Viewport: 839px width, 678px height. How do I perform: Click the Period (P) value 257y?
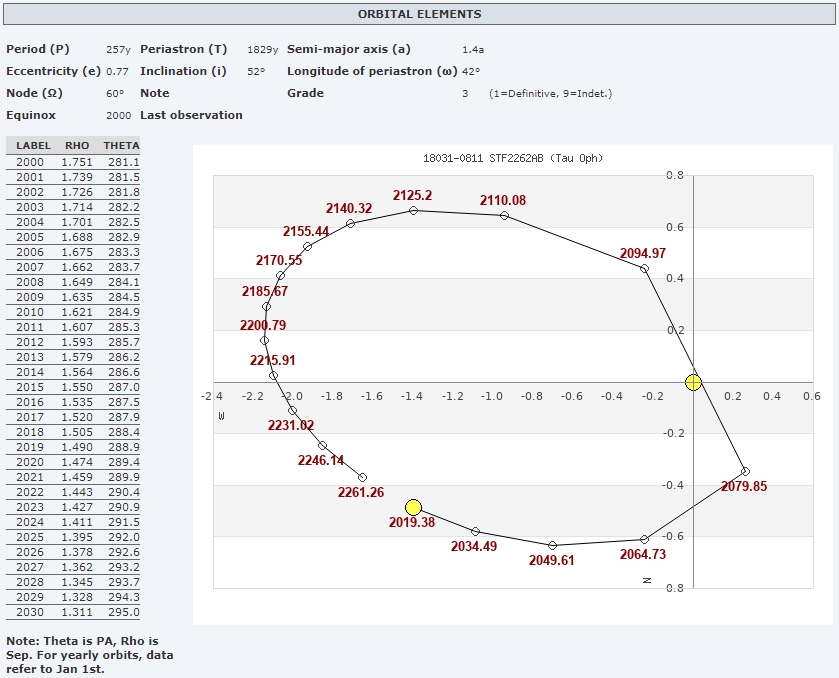click(118, 49)
